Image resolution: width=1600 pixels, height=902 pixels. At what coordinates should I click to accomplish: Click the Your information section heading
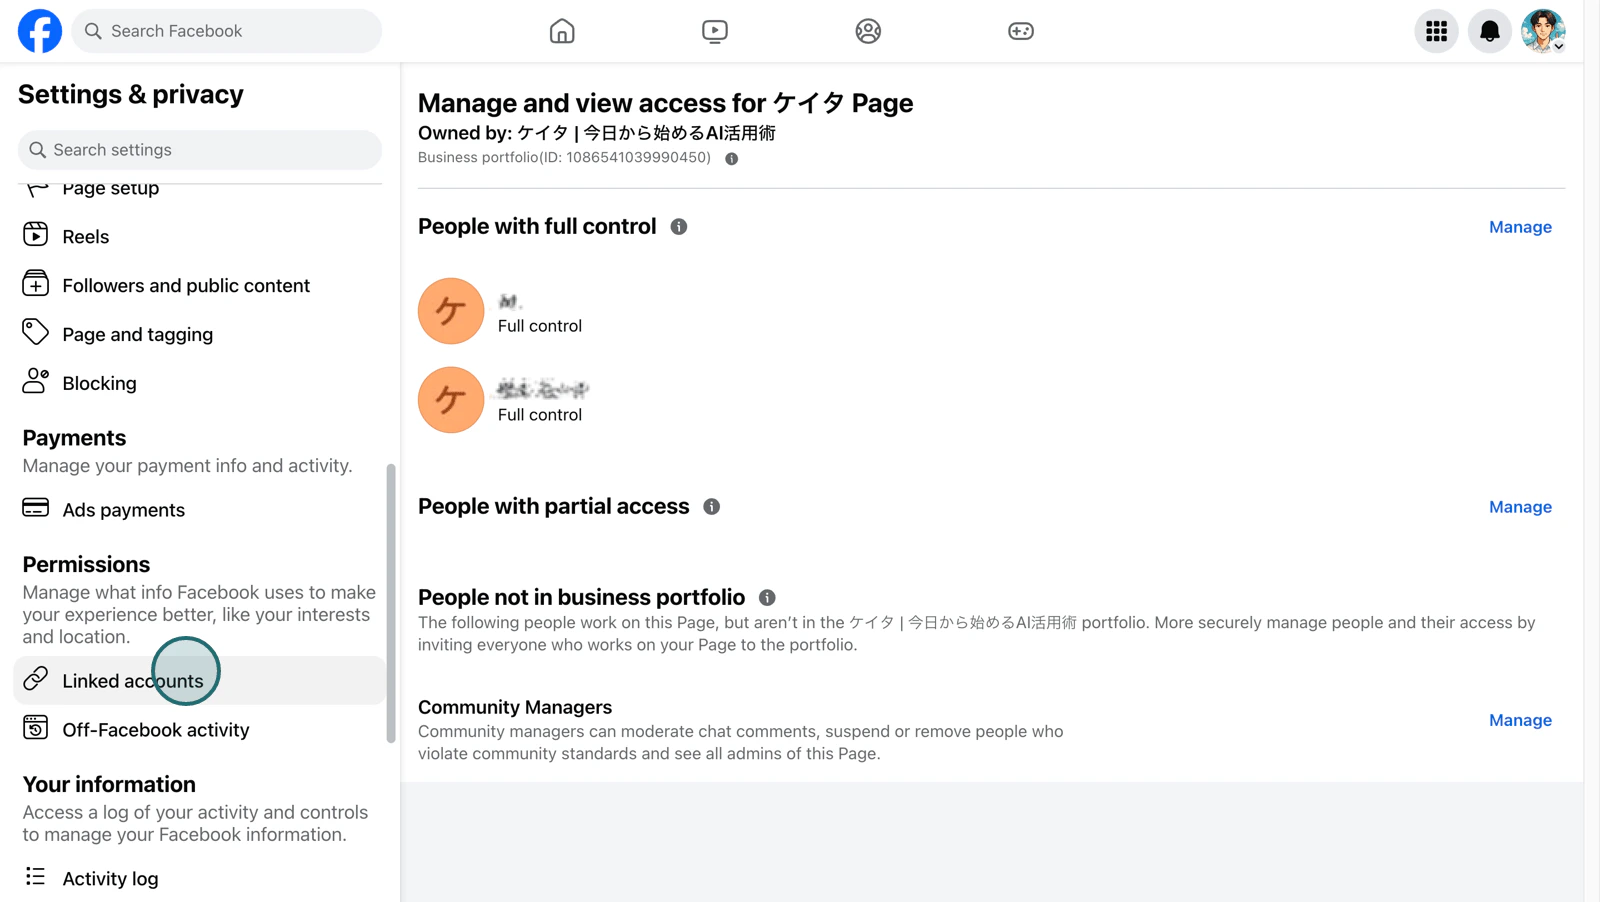(109, 784)
